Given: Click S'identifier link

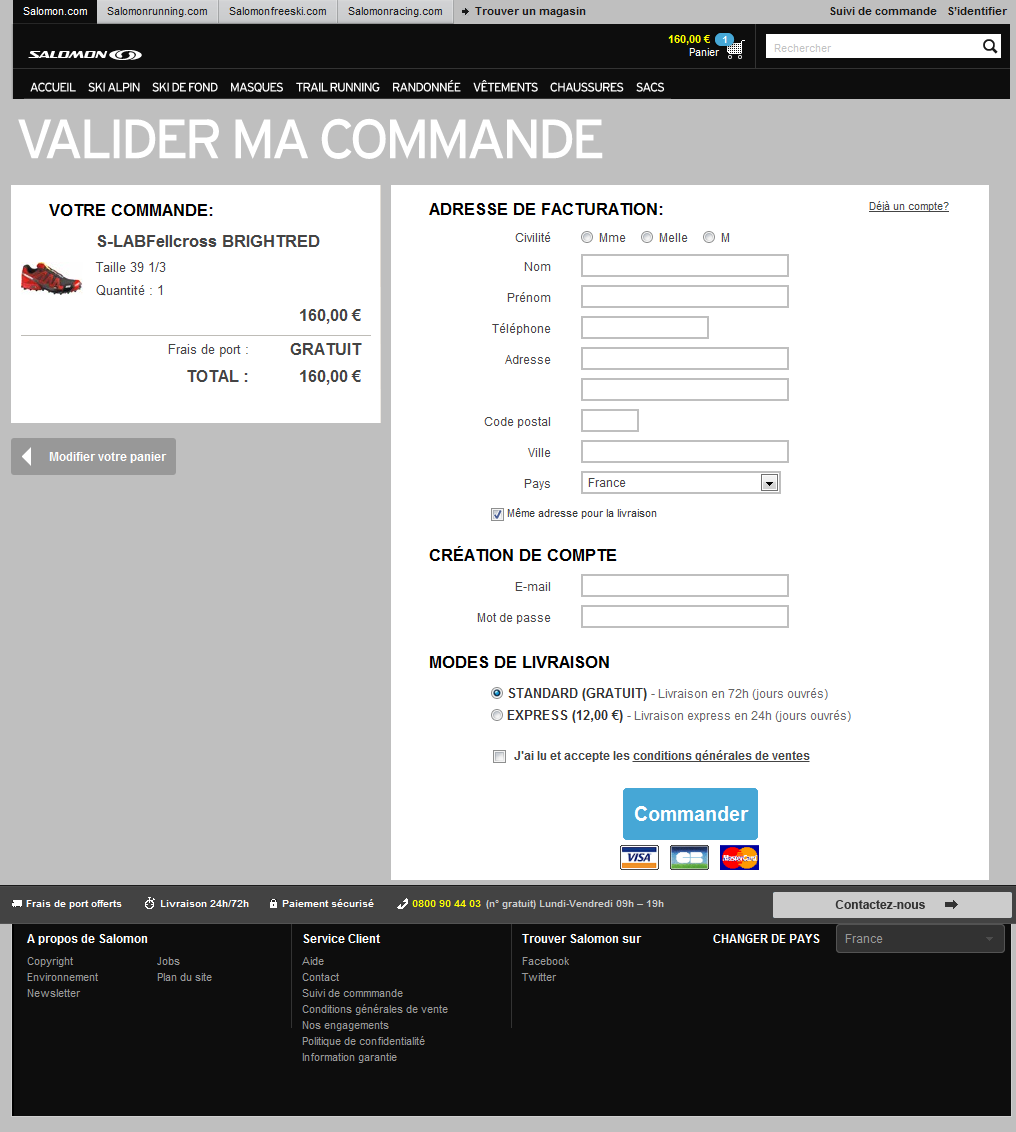Looking at the screenshot, I should 977,12.
